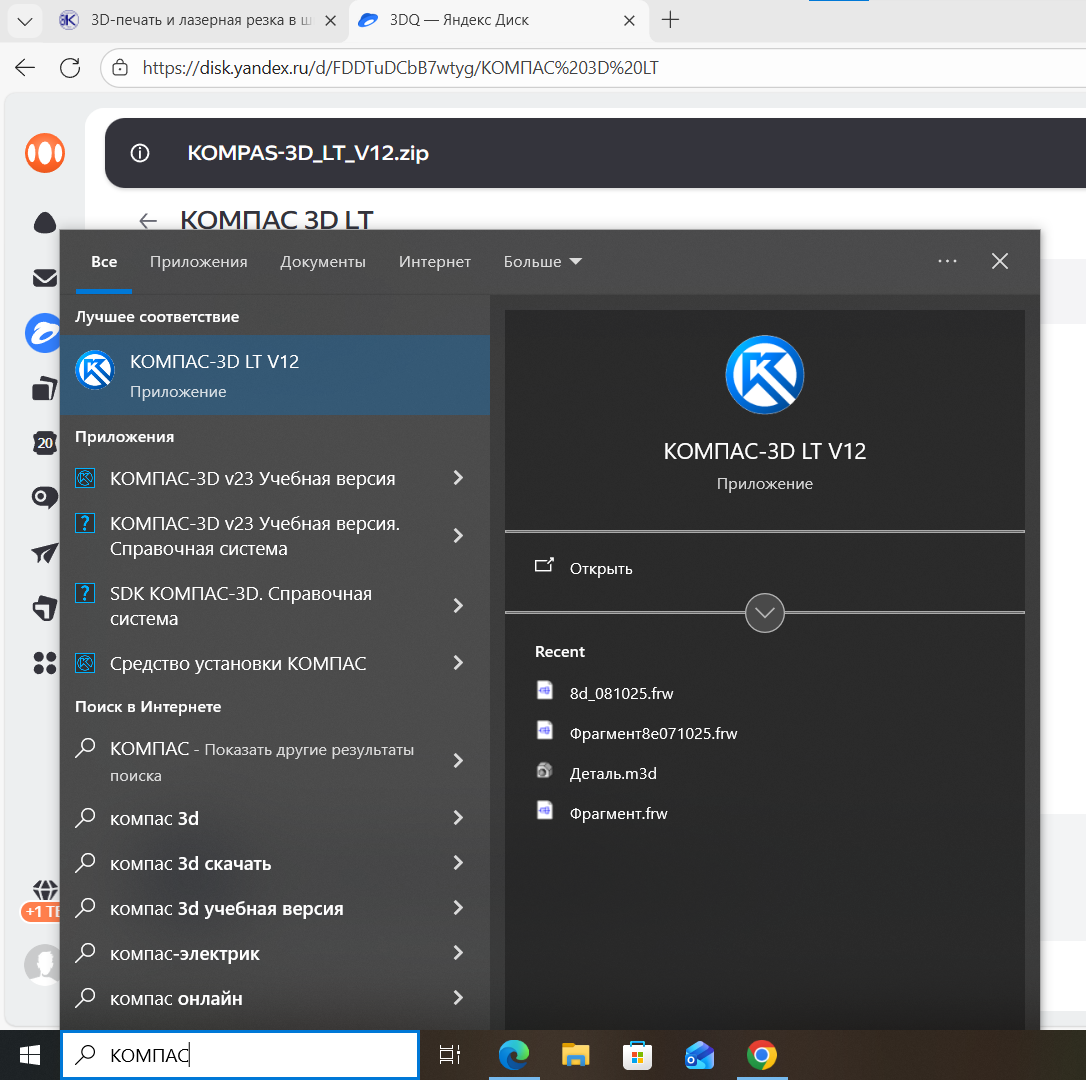
Task: Open a new browser tab with plus button
Action: tap(670, 20)
